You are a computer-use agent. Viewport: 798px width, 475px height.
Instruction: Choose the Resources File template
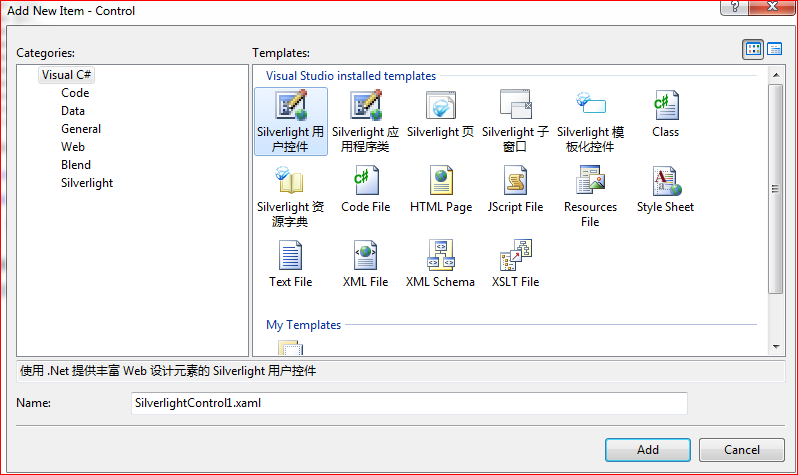pos(590,197)
